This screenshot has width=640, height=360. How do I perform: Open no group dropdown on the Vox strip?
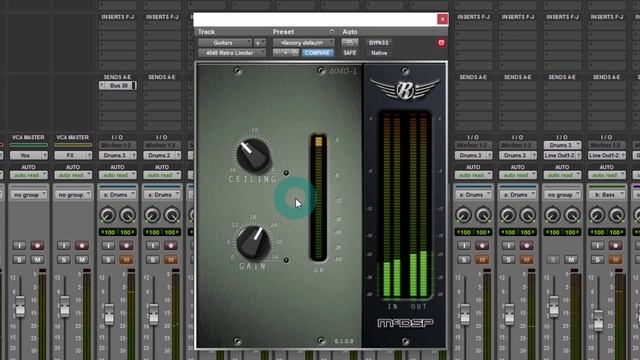pyautogui.click(x=29, y=195)
